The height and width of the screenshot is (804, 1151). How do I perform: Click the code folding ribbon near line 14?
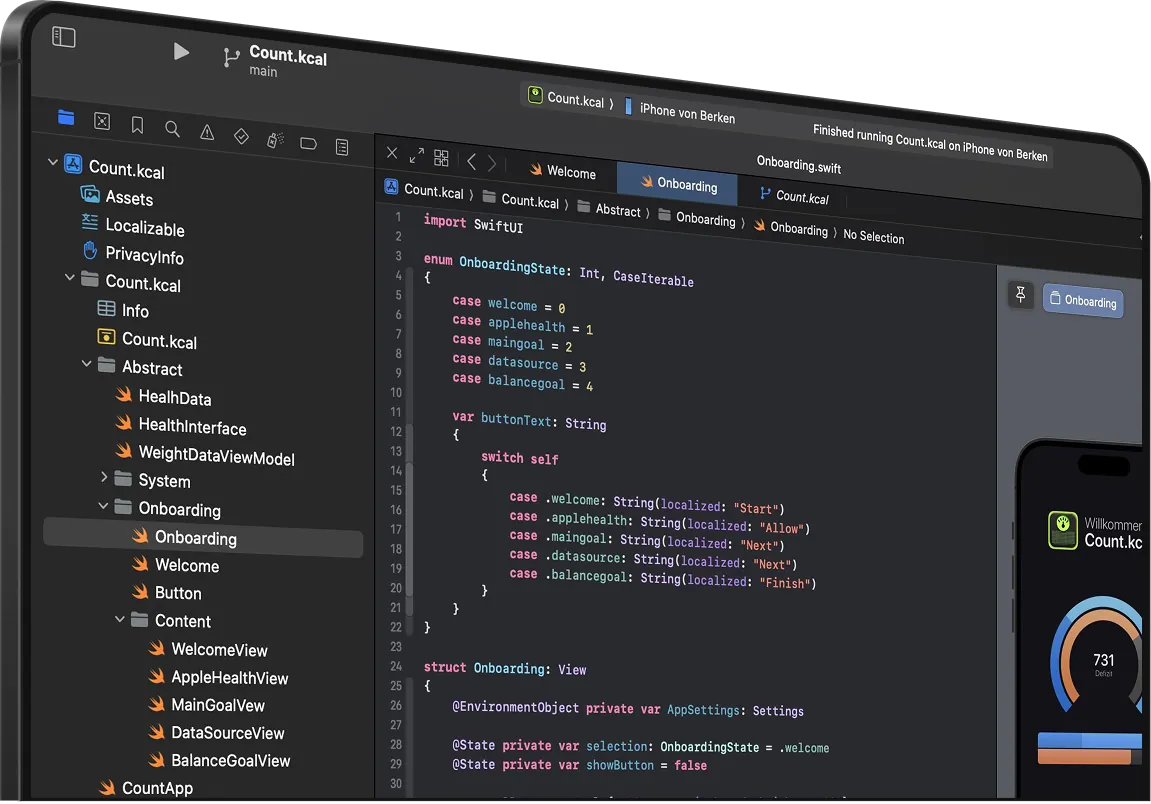tap(410, 470)
